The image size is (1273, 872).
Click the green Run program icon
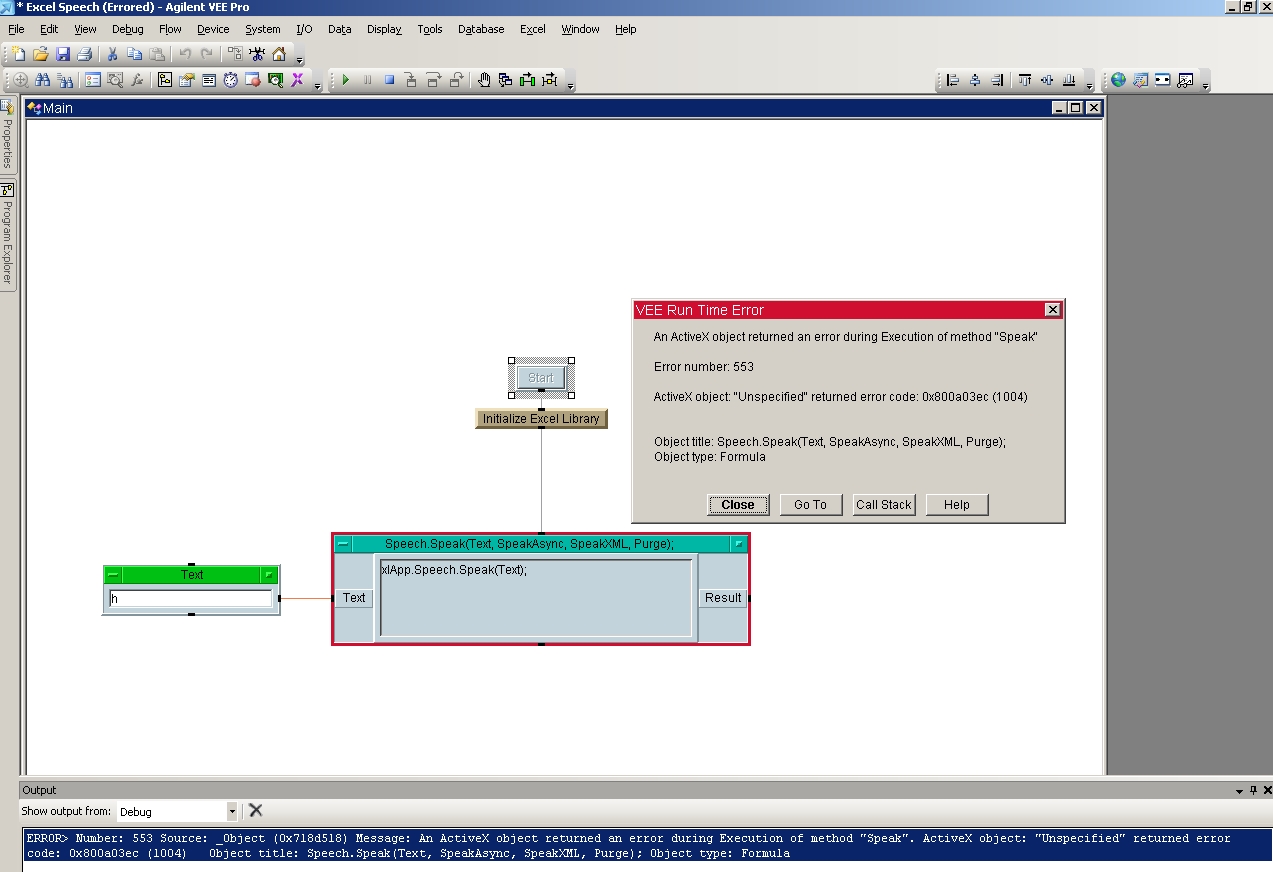[x=346, y=81]
